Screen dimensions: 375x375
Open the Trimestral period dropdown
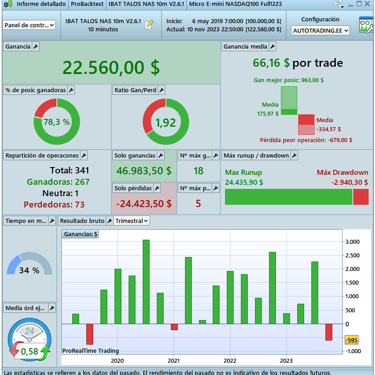(x=132, y=221)
